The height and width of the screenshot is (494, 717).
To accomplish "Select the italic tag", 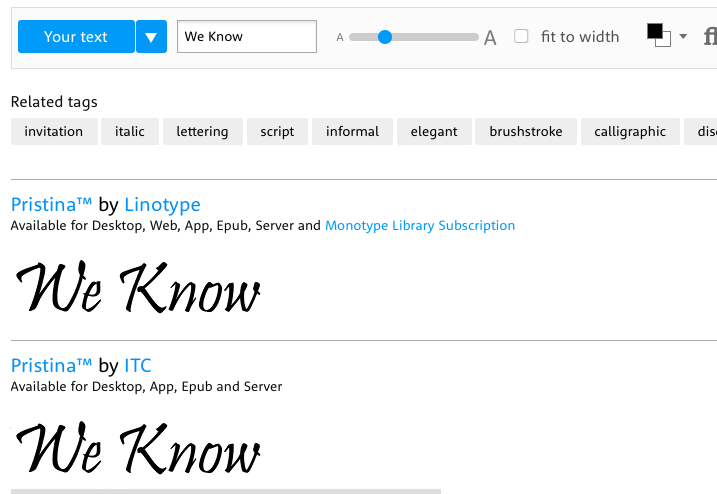I will coord(130,132).
